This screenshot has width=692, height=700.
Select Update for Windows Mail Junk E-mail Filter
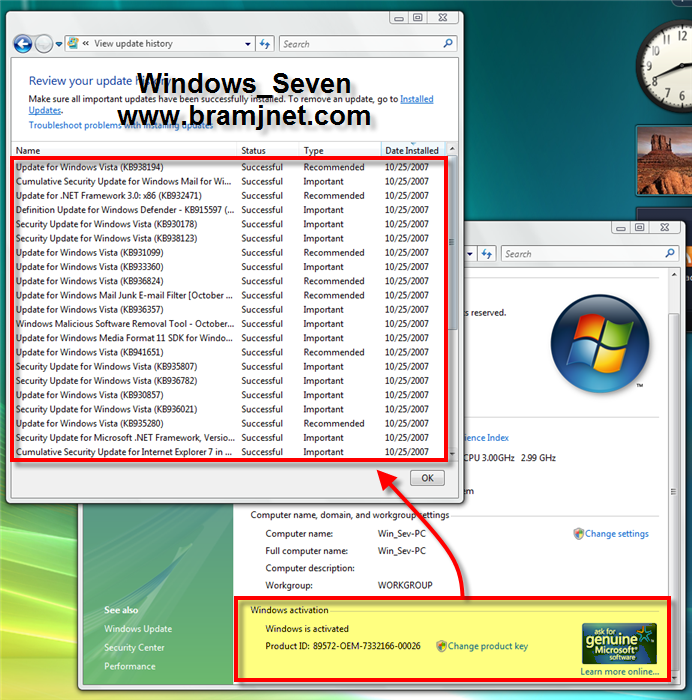(x=229, y=296)
